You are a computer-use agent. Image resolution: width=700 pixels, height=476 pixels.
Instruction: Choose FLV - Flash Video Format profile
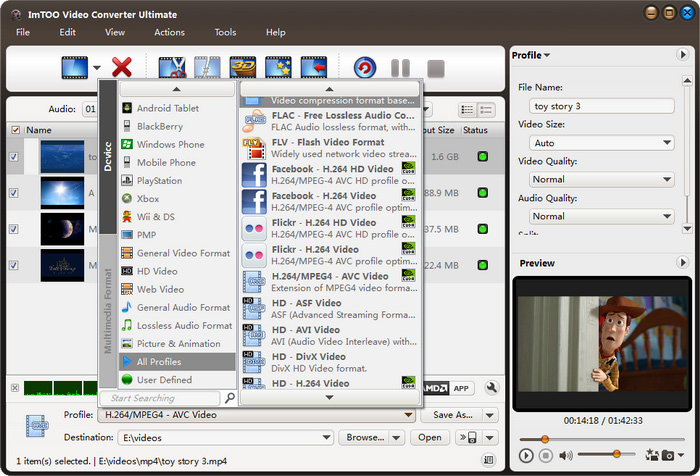[330, 148]
